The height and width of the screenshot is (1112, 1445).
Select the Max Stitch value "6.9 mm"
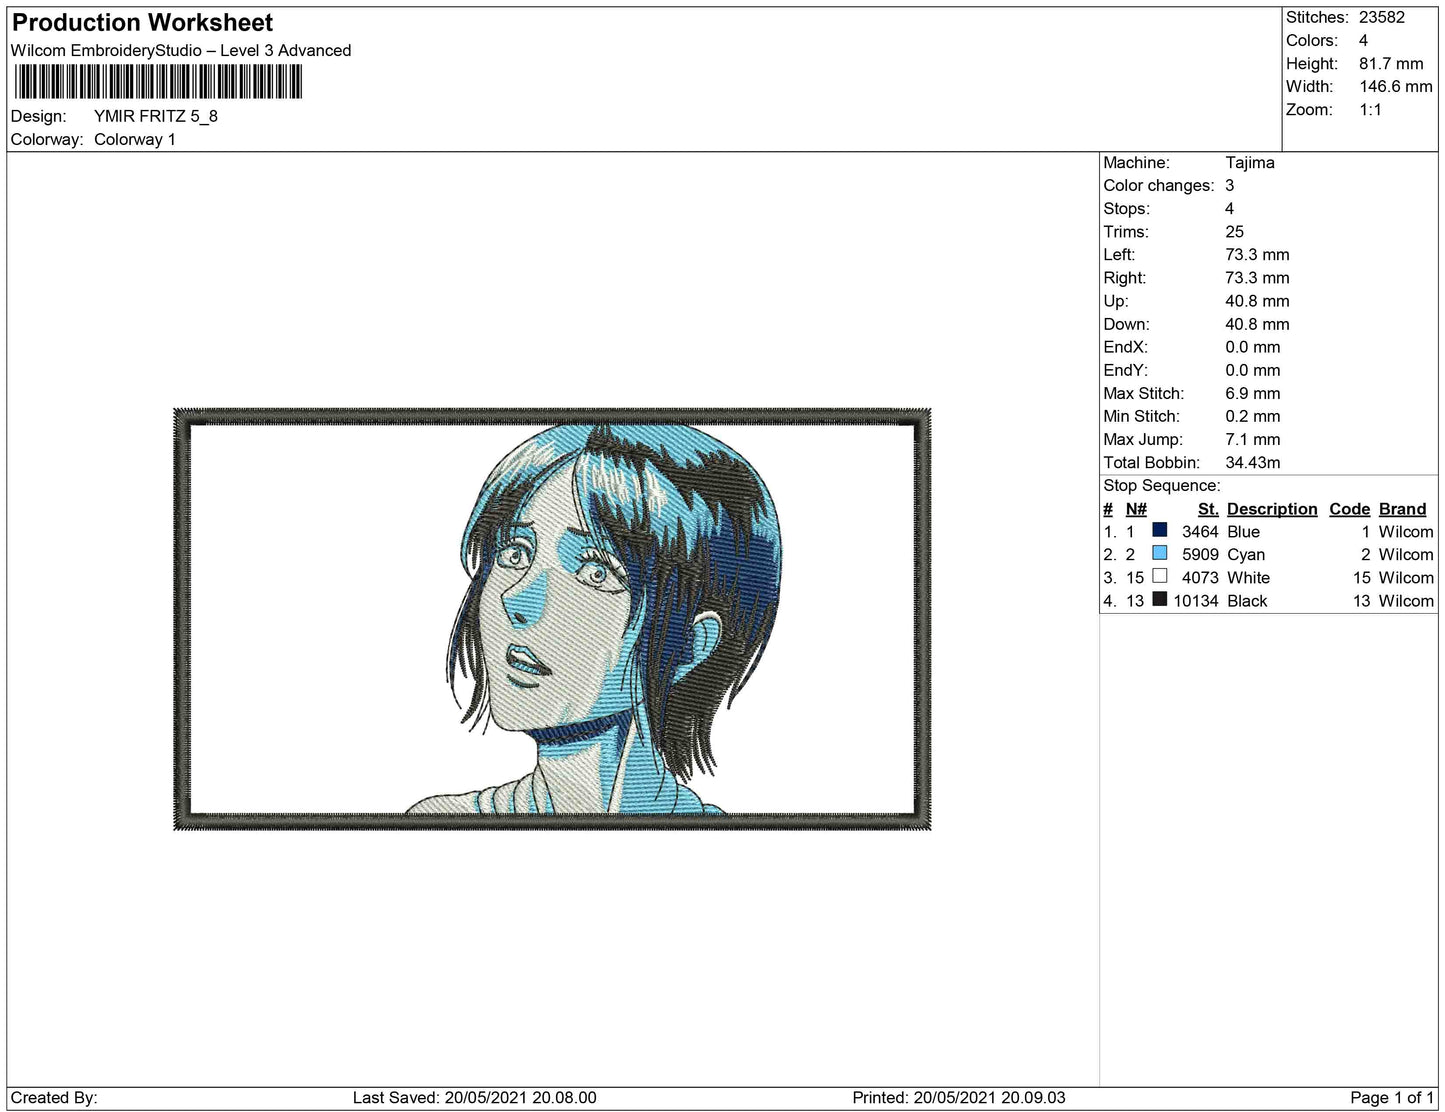point(1253,393)
